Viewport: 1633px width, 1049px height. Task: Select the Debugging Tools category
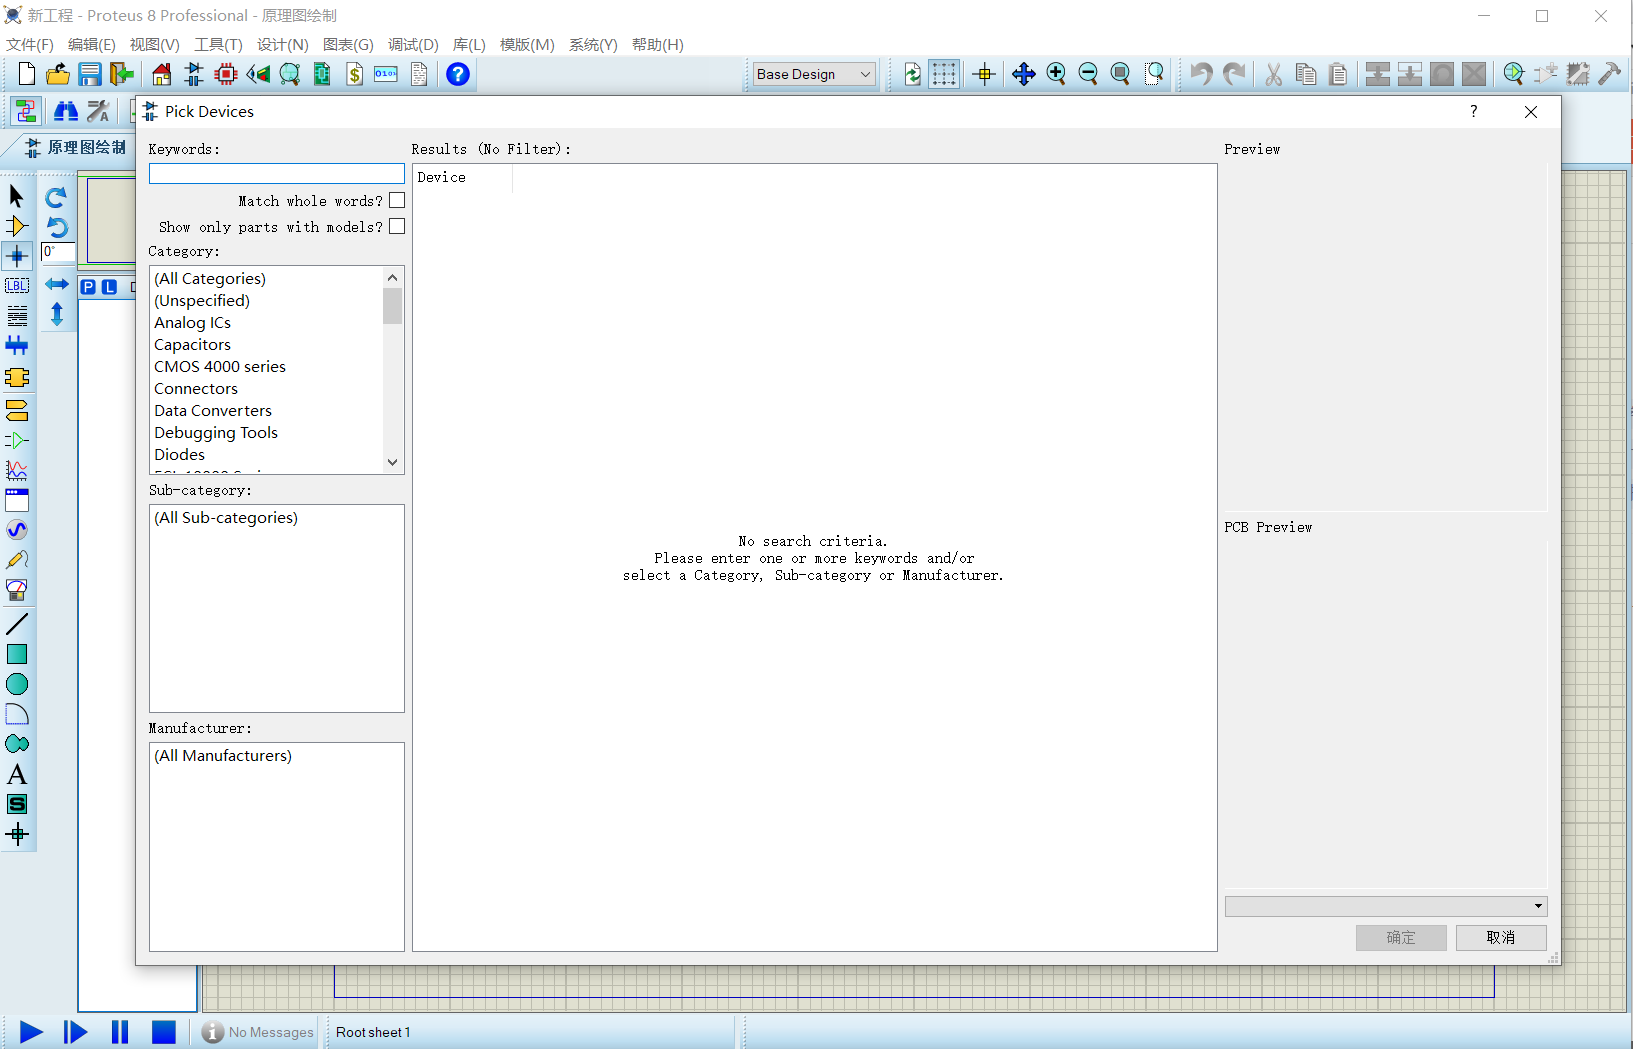[x=216, y=433]
